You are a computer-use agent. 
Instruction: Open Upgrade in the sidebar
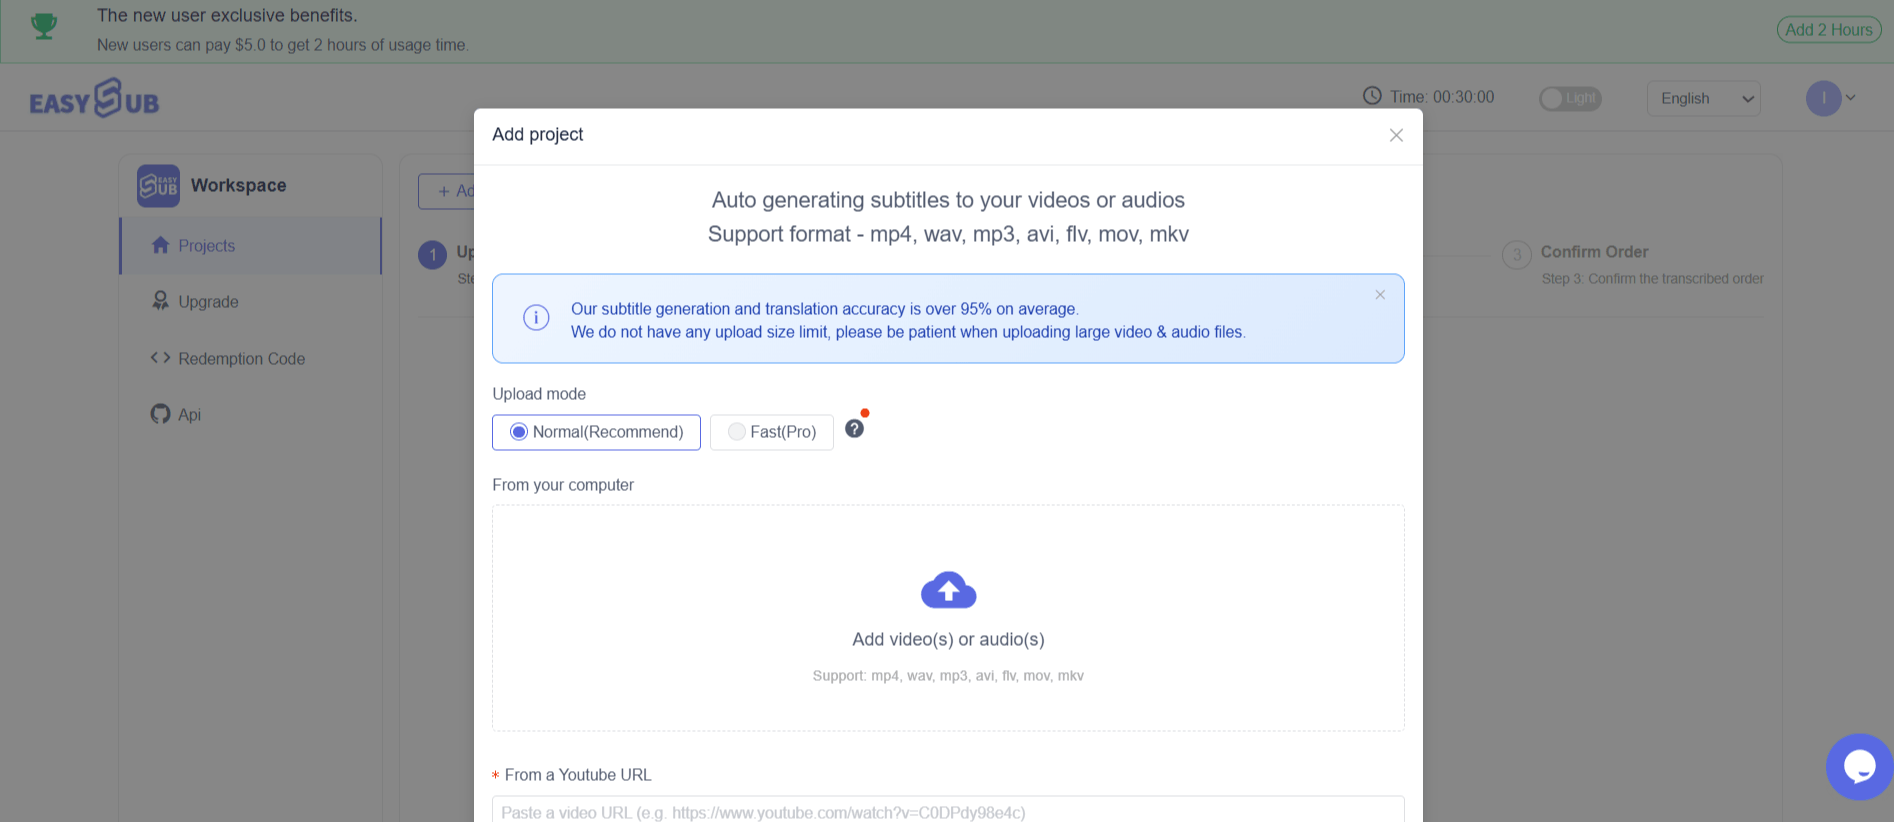point(250,302)
